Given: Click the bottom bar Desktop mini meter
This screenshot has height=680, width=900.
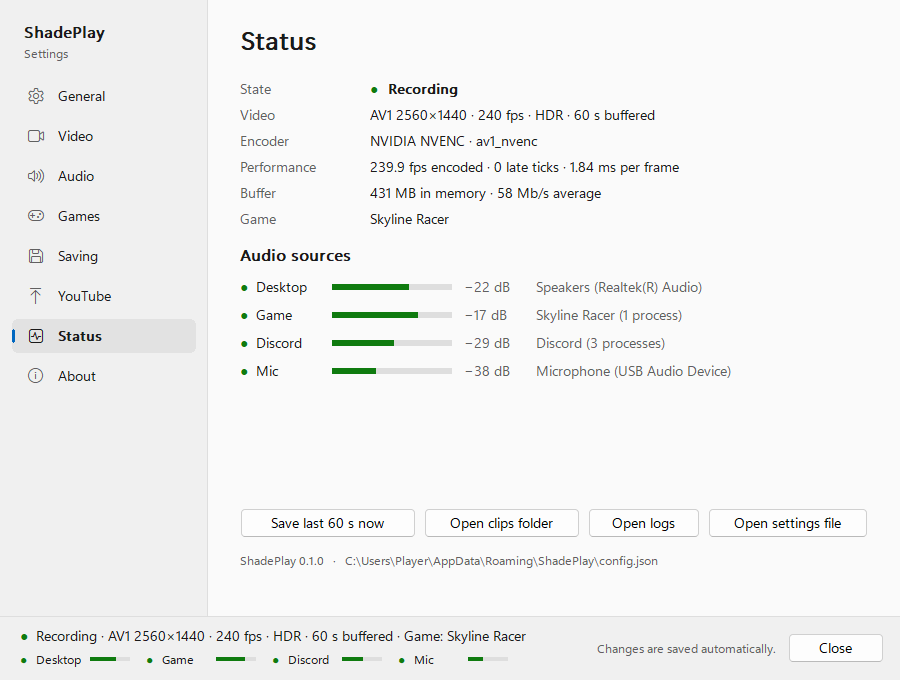Looking at the screenshot, I should click(110, 659).
